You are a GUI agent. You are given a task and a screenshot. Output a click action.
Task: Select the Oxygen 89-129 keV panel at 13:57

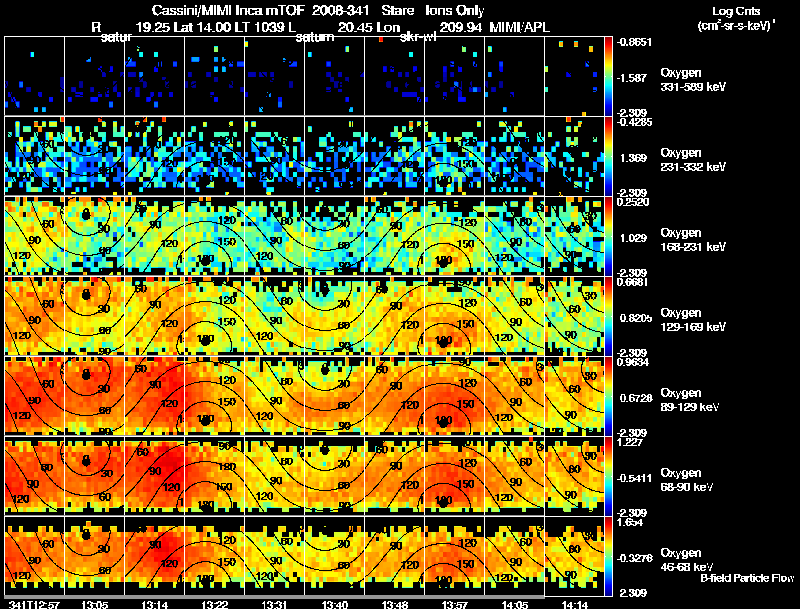tap(455, 397)
